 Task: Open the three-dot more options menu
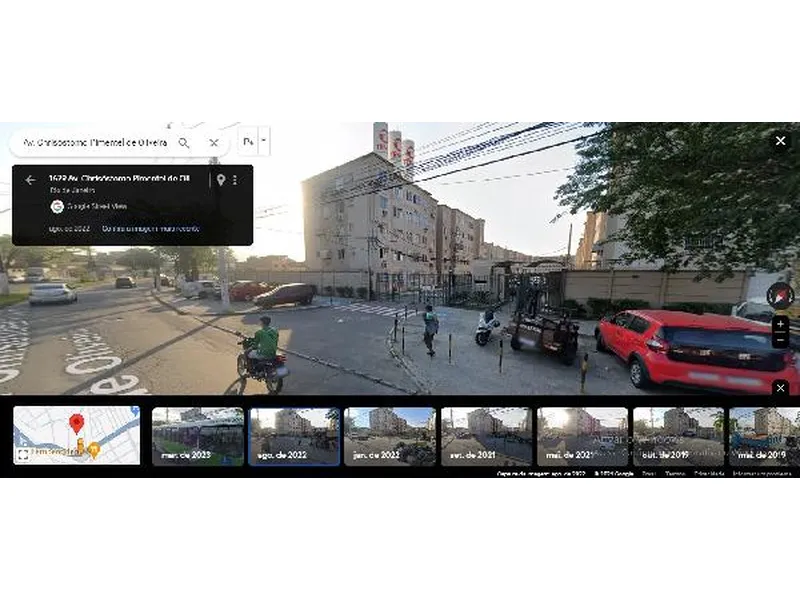pos(236,180)
